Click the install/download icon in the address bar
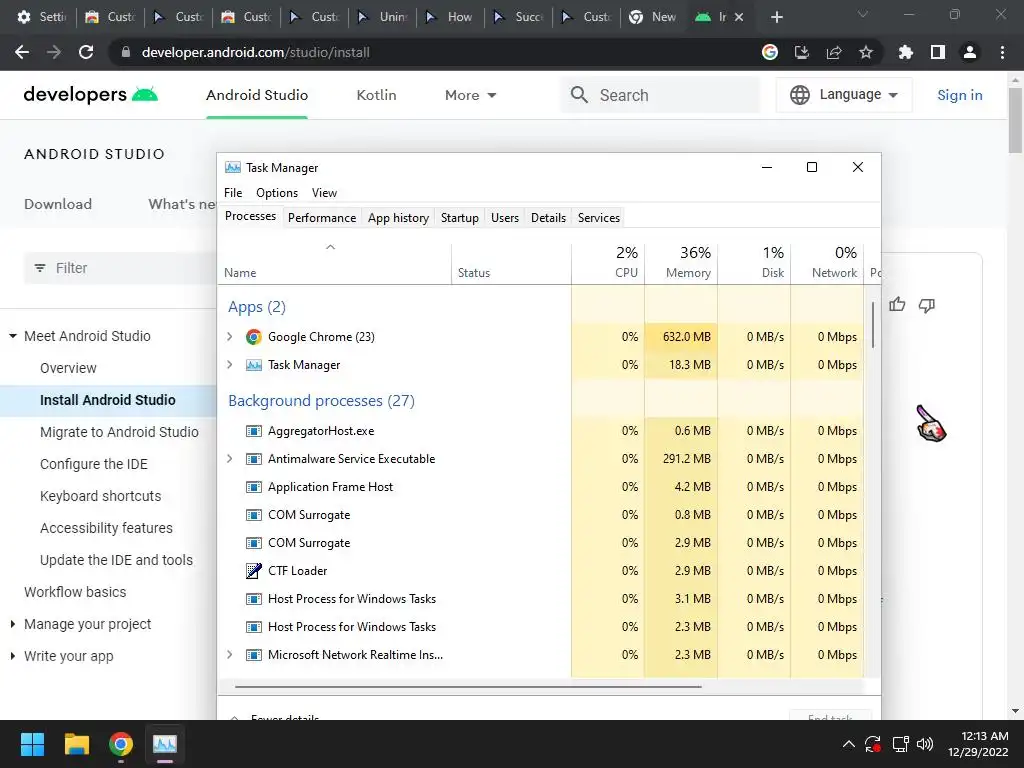This screenshot has height=768, width=1024. click(802, 52)
